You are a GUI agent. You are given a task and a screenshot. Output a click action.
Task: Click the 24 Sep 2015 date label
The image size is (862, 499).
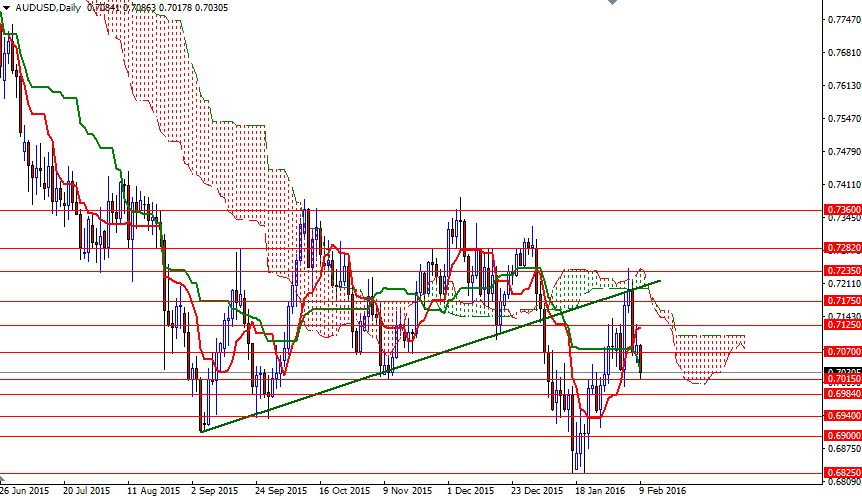tap(281, 490)
